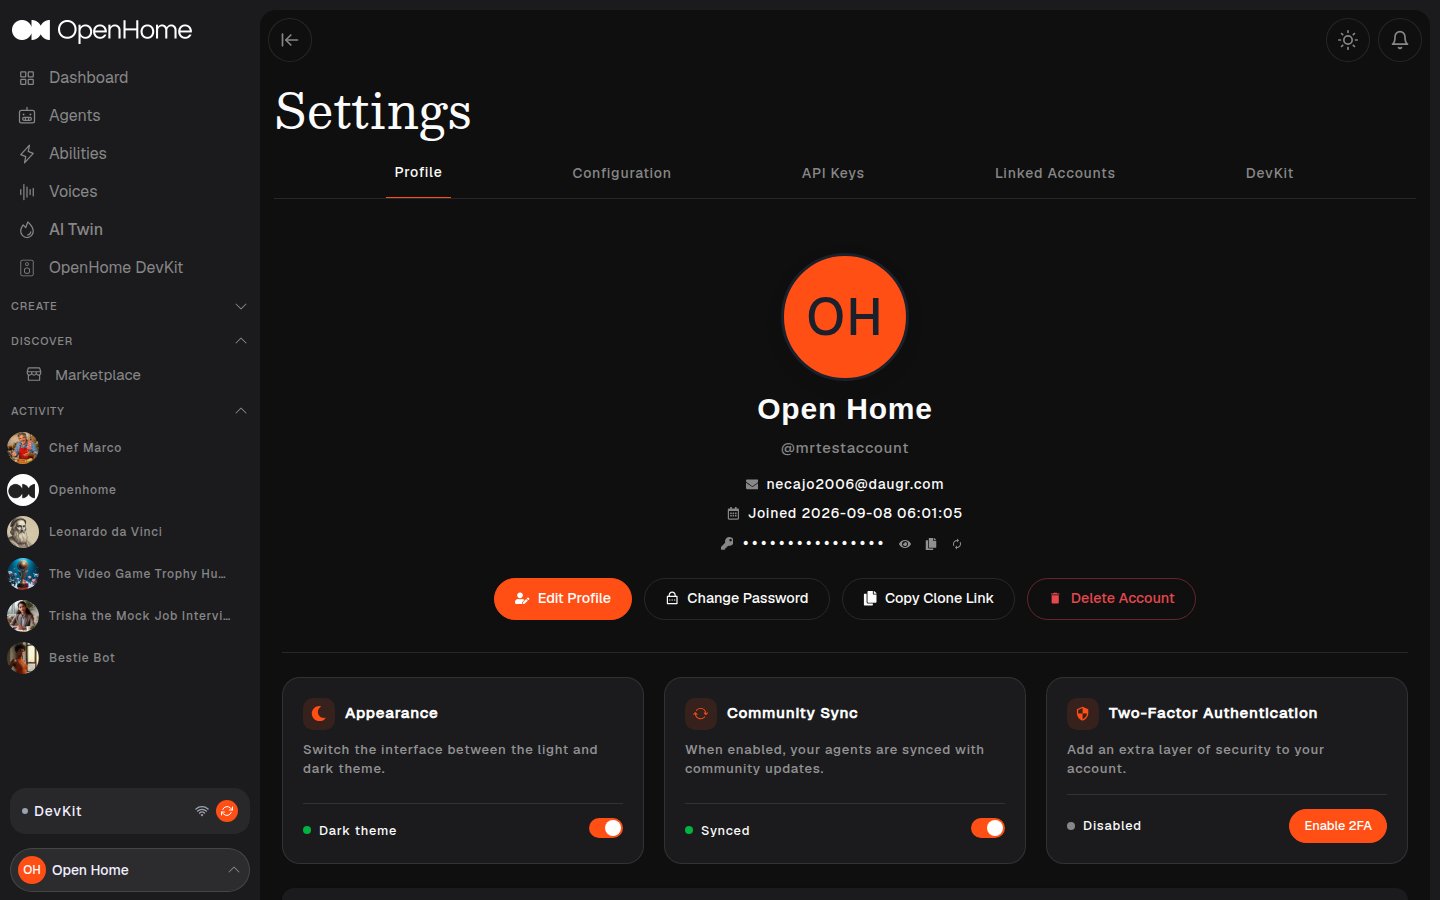Click the DevKit sync refresh icon

pyautogui.click(x=227, y=811)
